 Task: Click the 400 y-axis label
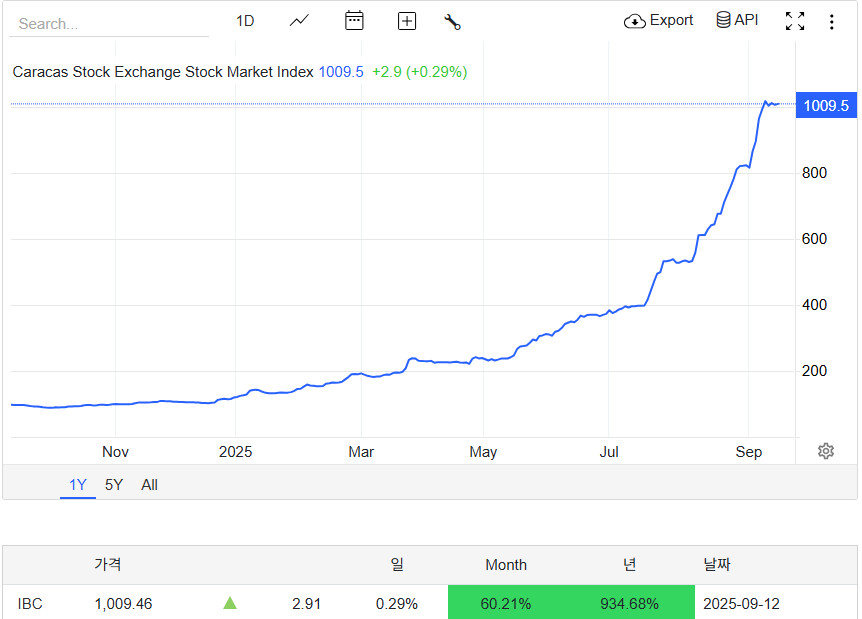coord(814,305)
